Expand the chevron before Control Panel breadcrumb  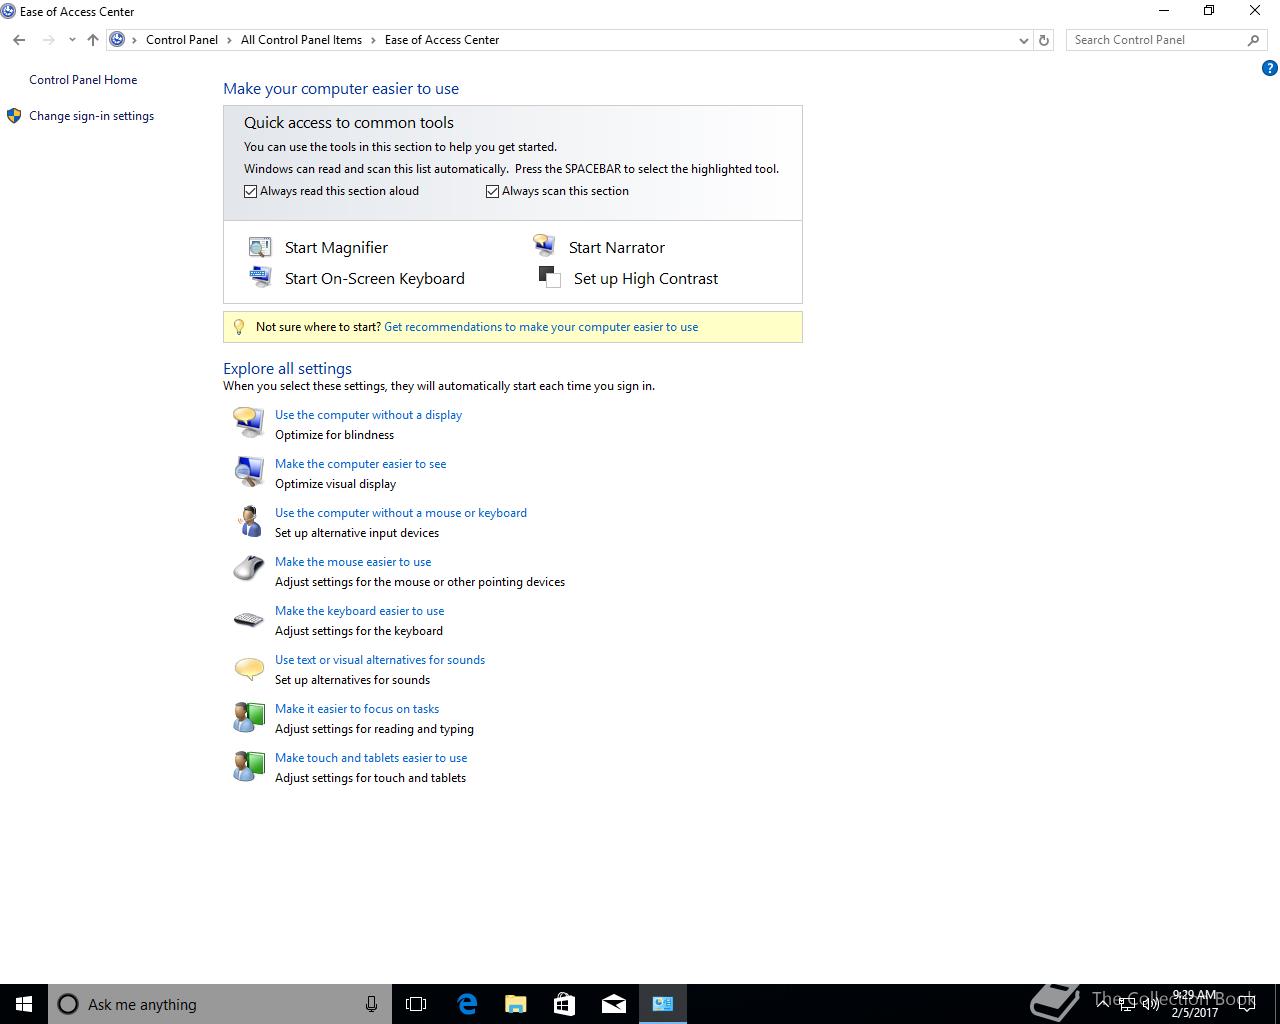[135, 40]
